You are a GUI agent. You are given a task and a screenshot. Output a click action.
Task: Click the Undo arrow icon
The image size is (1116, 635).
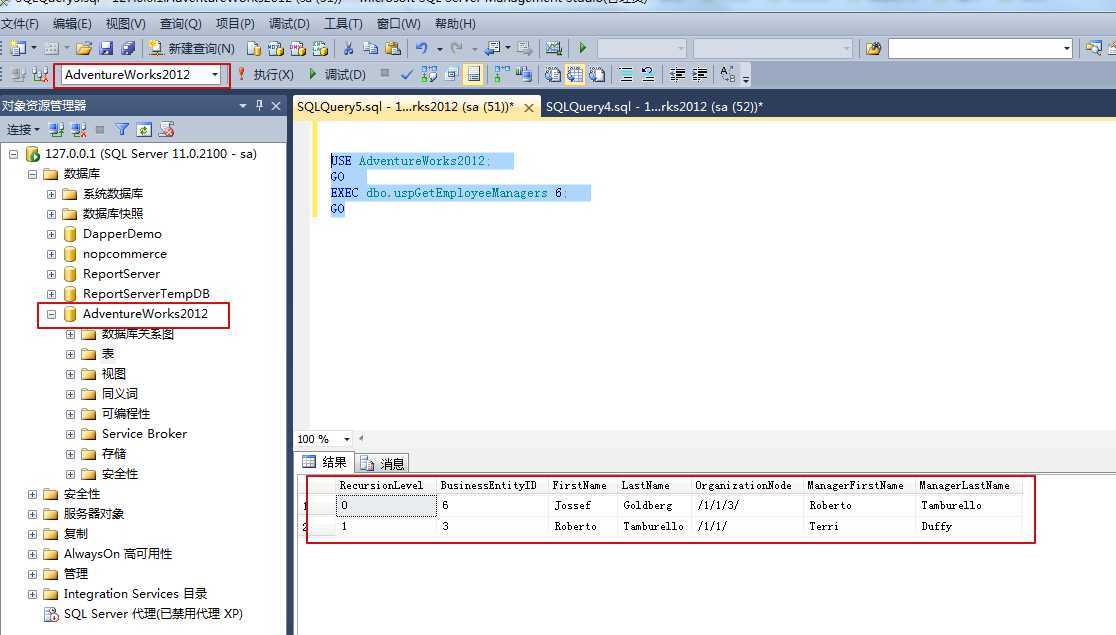[422, 48]
